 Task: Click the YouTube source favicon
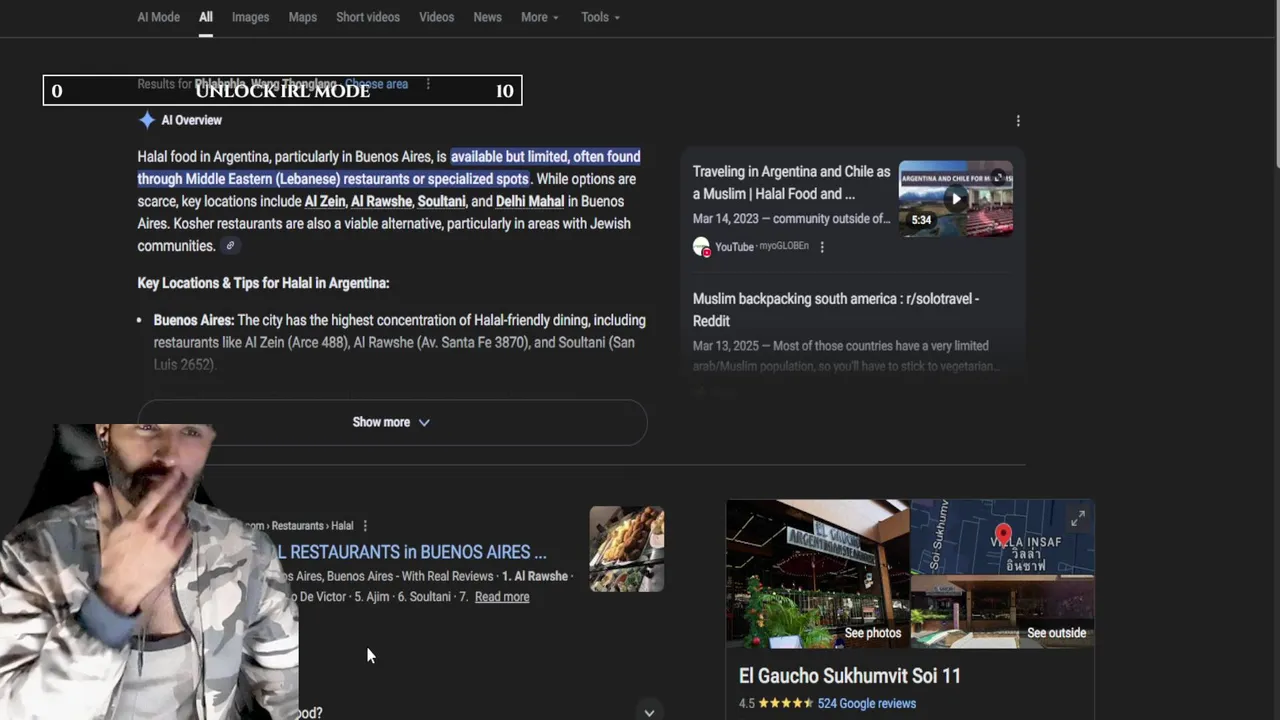tap(701, 247)
